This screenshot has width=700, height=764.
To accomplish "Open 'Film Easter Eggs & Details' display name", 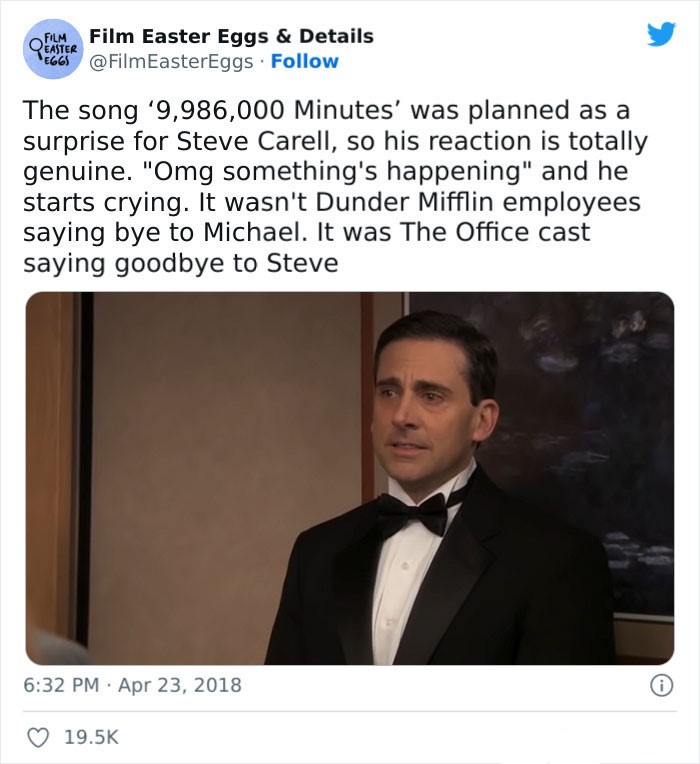I will [x=231, y=36].
